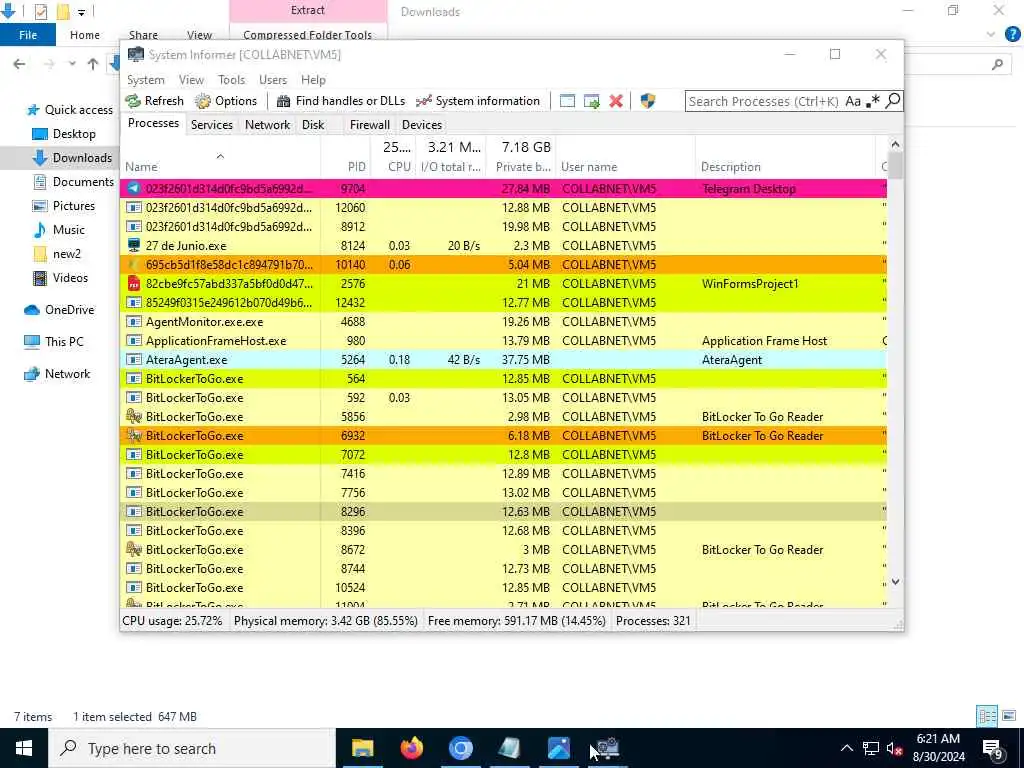Click process list scrollbar up arrow
The height and width of the screenshot is (768, 1024).
tap(895, 144)
